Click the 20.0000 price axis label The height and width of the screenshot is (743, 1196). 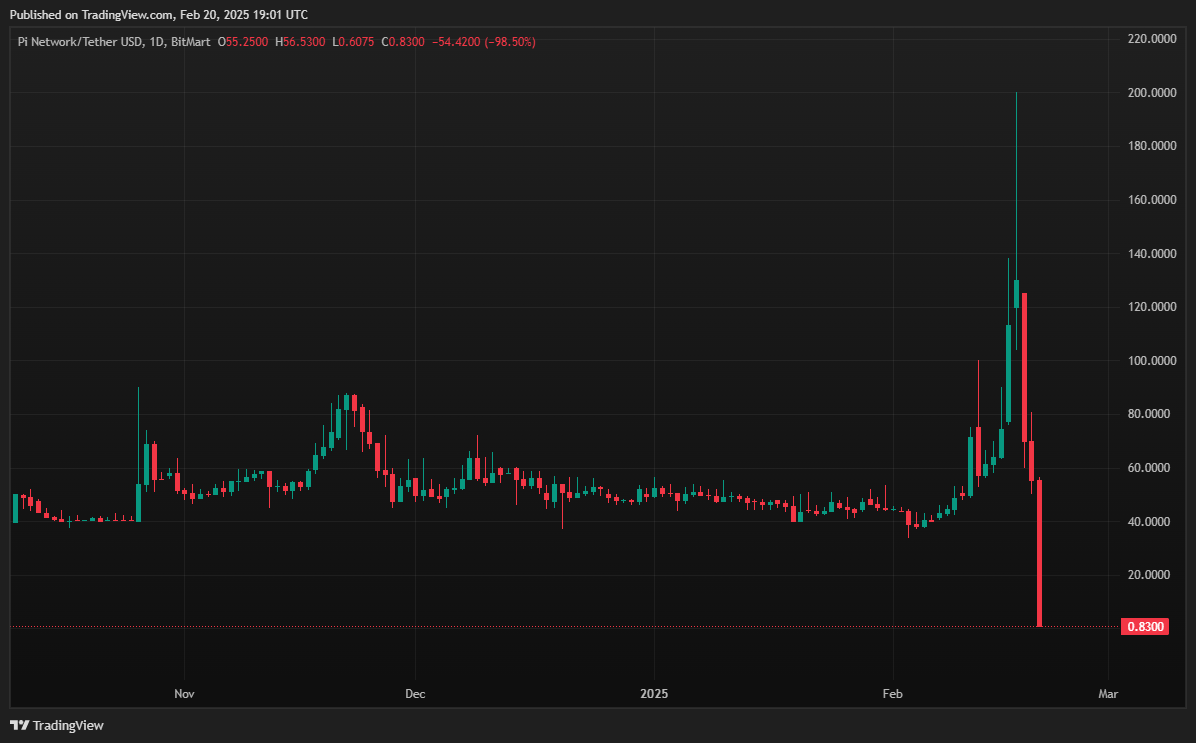coord(1149,574)
